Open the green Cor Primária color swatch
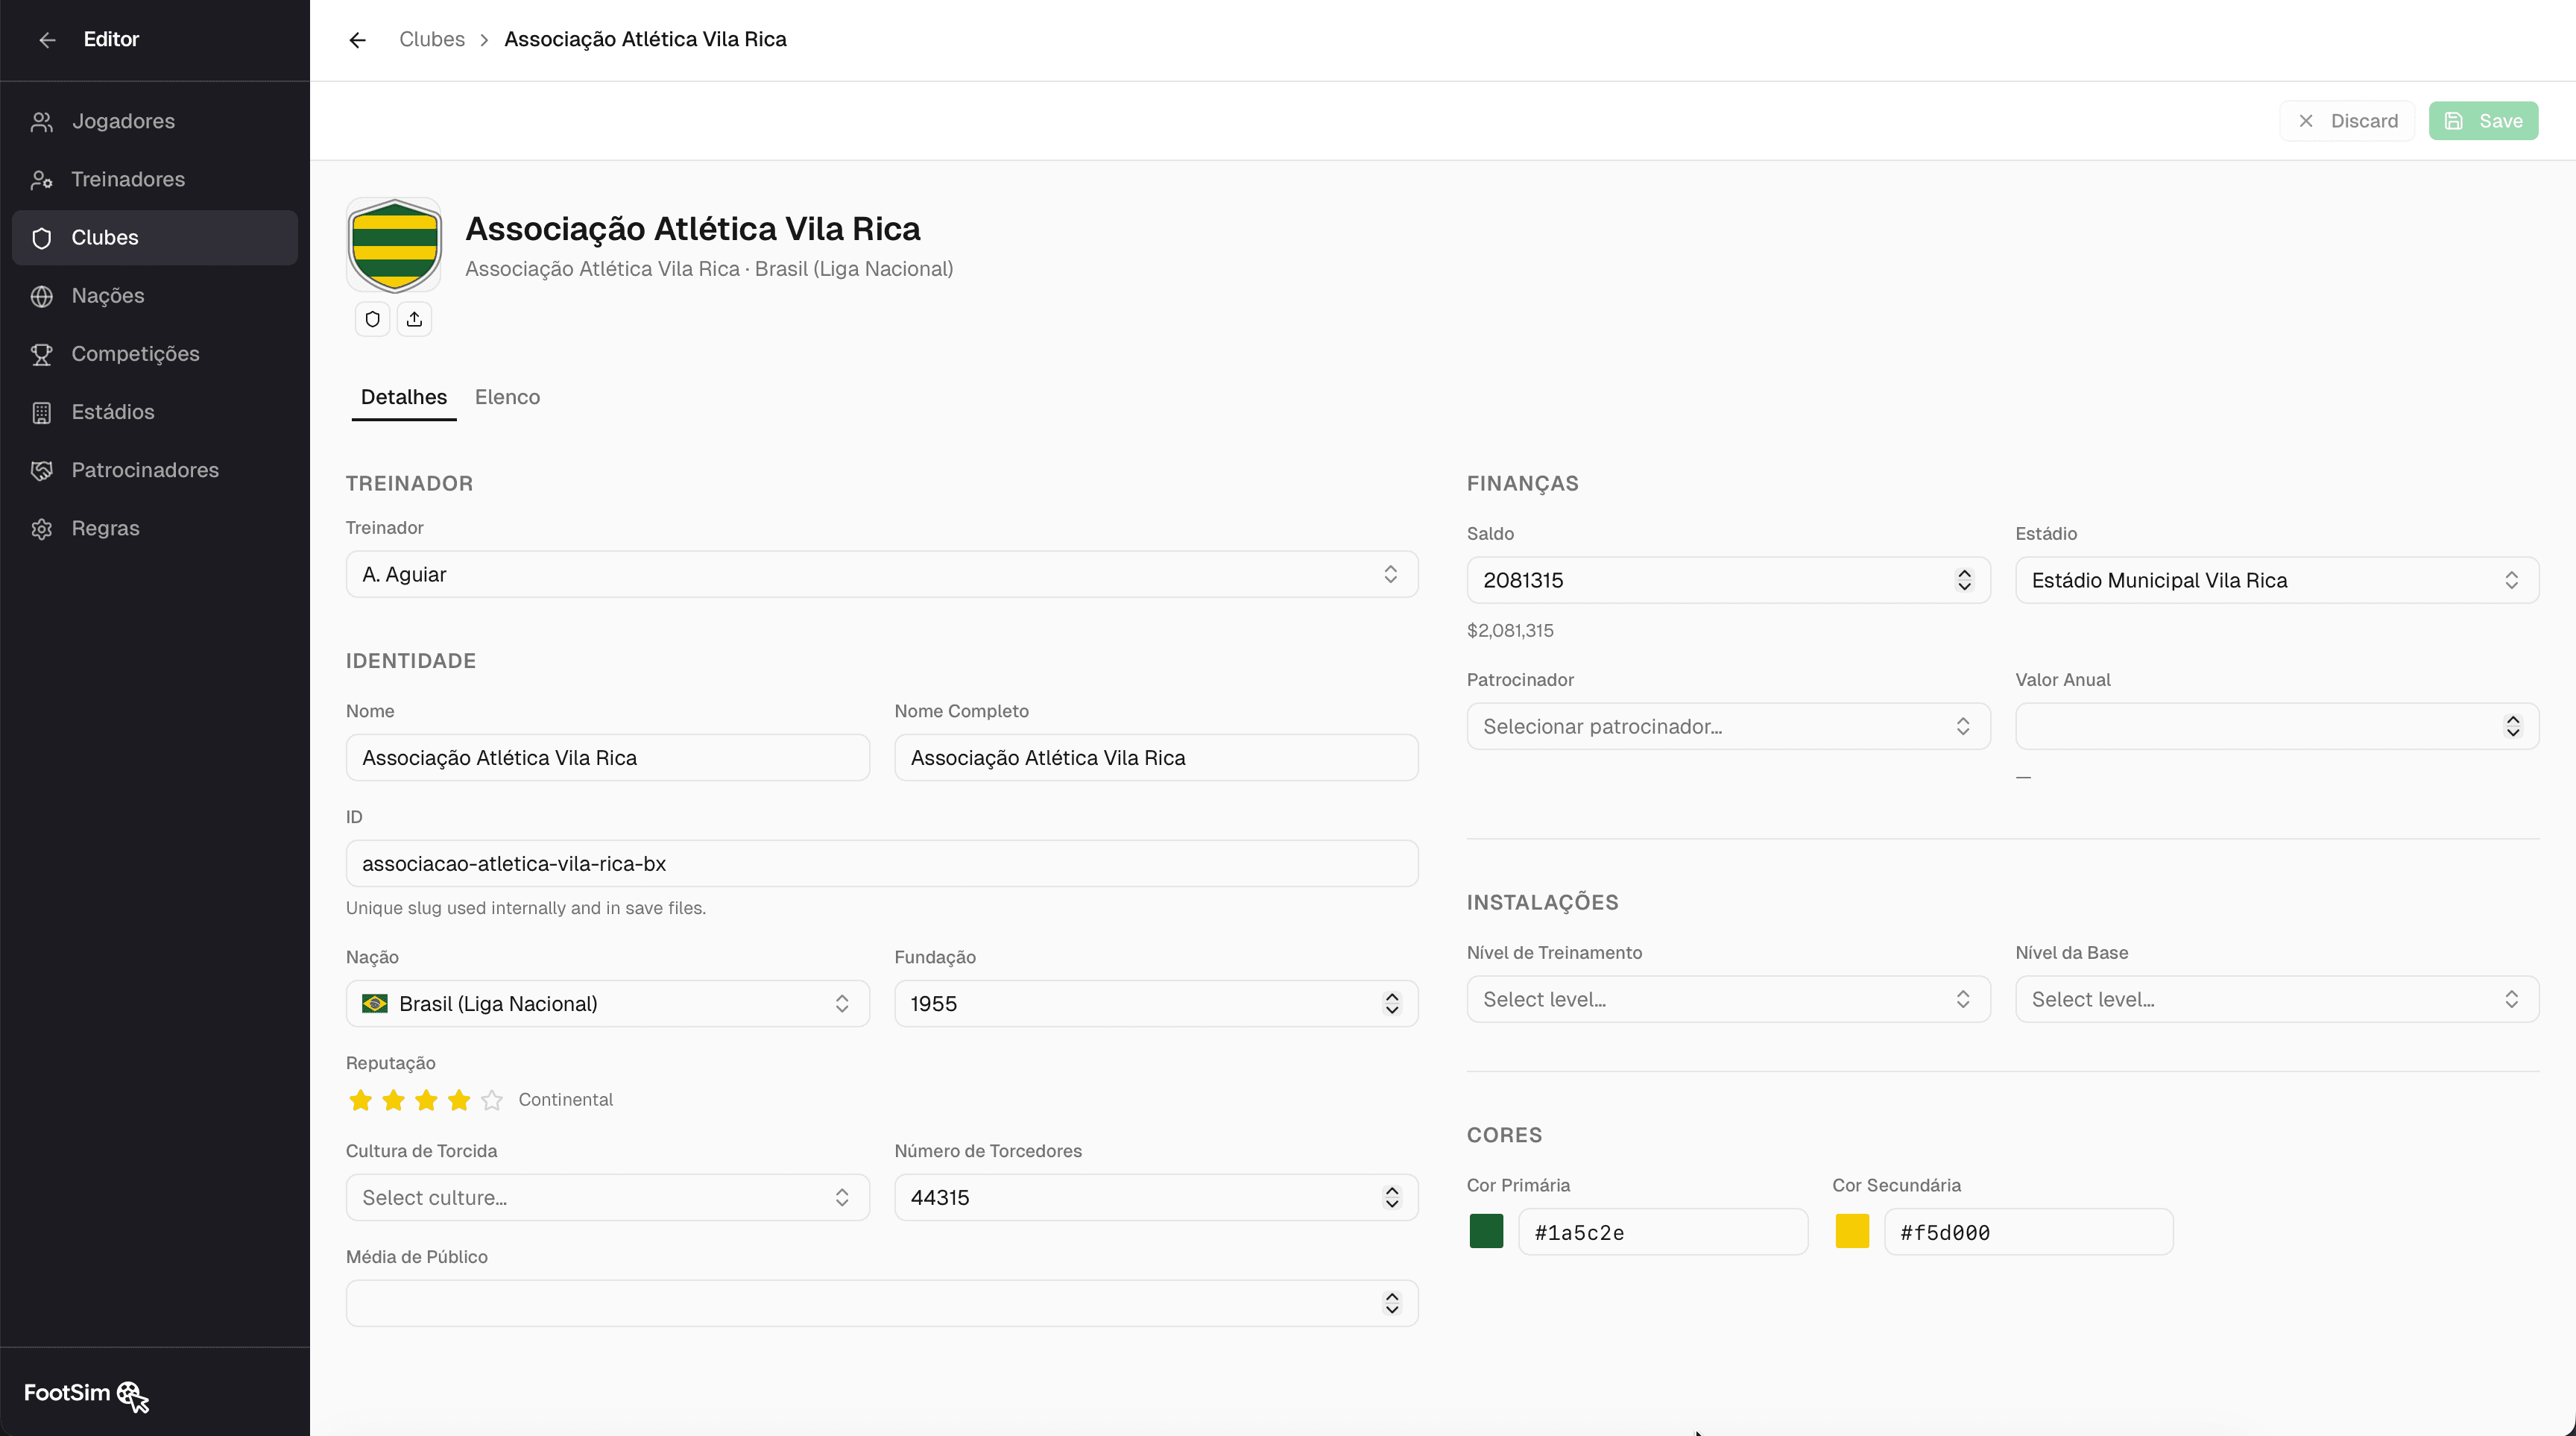Image resolution: width=2576 pixels, height=1436 pixels. pyautogui.click(x=1486, y=1231)
